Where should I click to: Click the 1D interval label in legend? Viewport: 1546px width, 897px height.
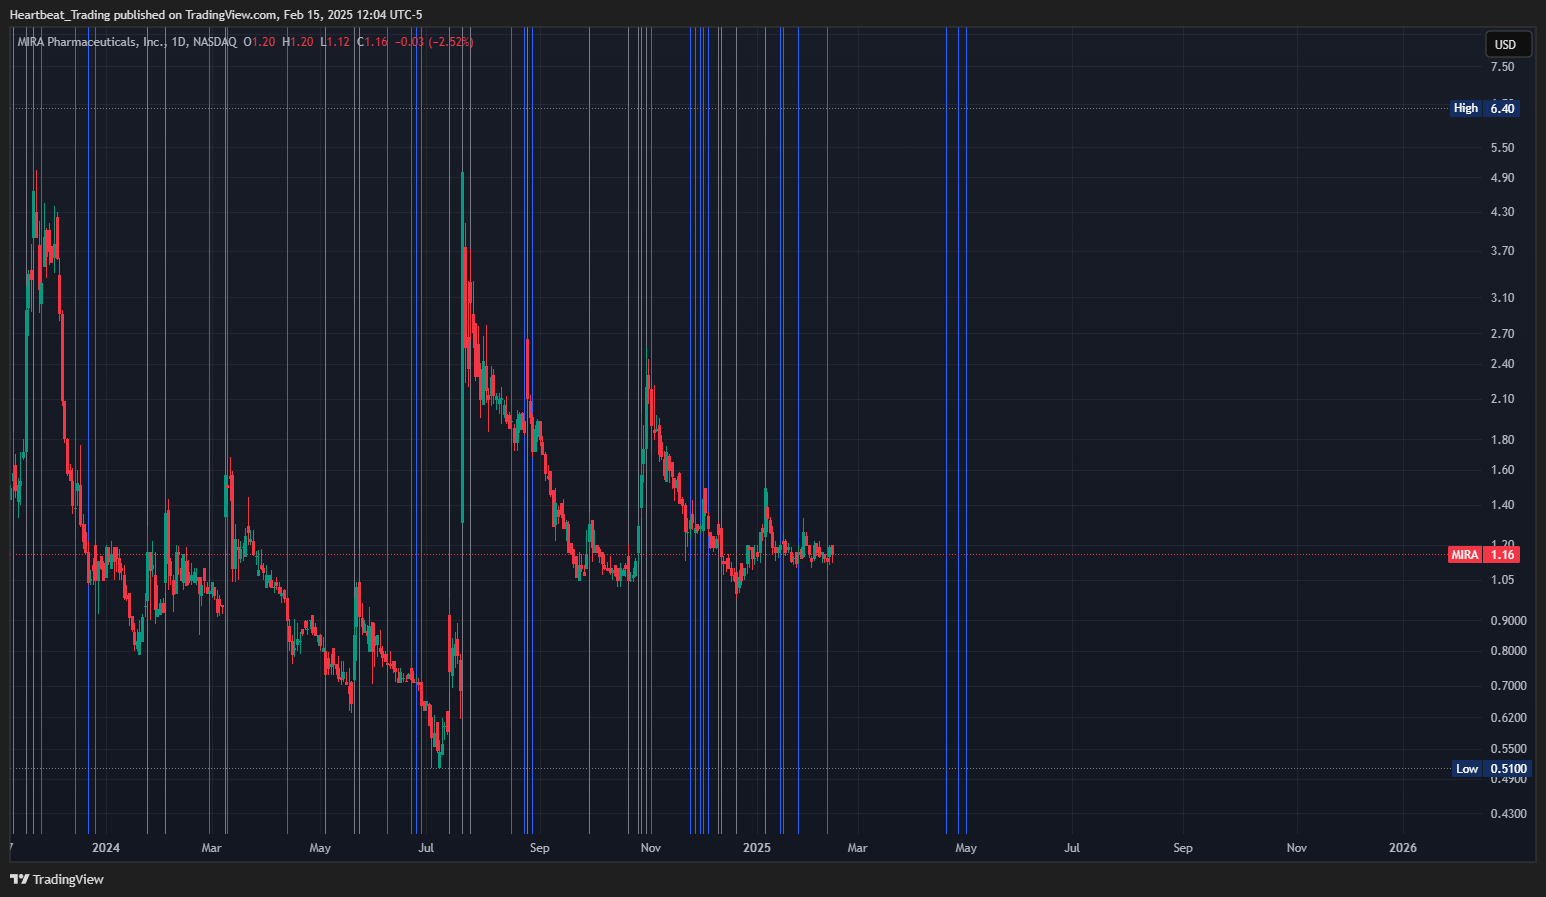point(179,42)
